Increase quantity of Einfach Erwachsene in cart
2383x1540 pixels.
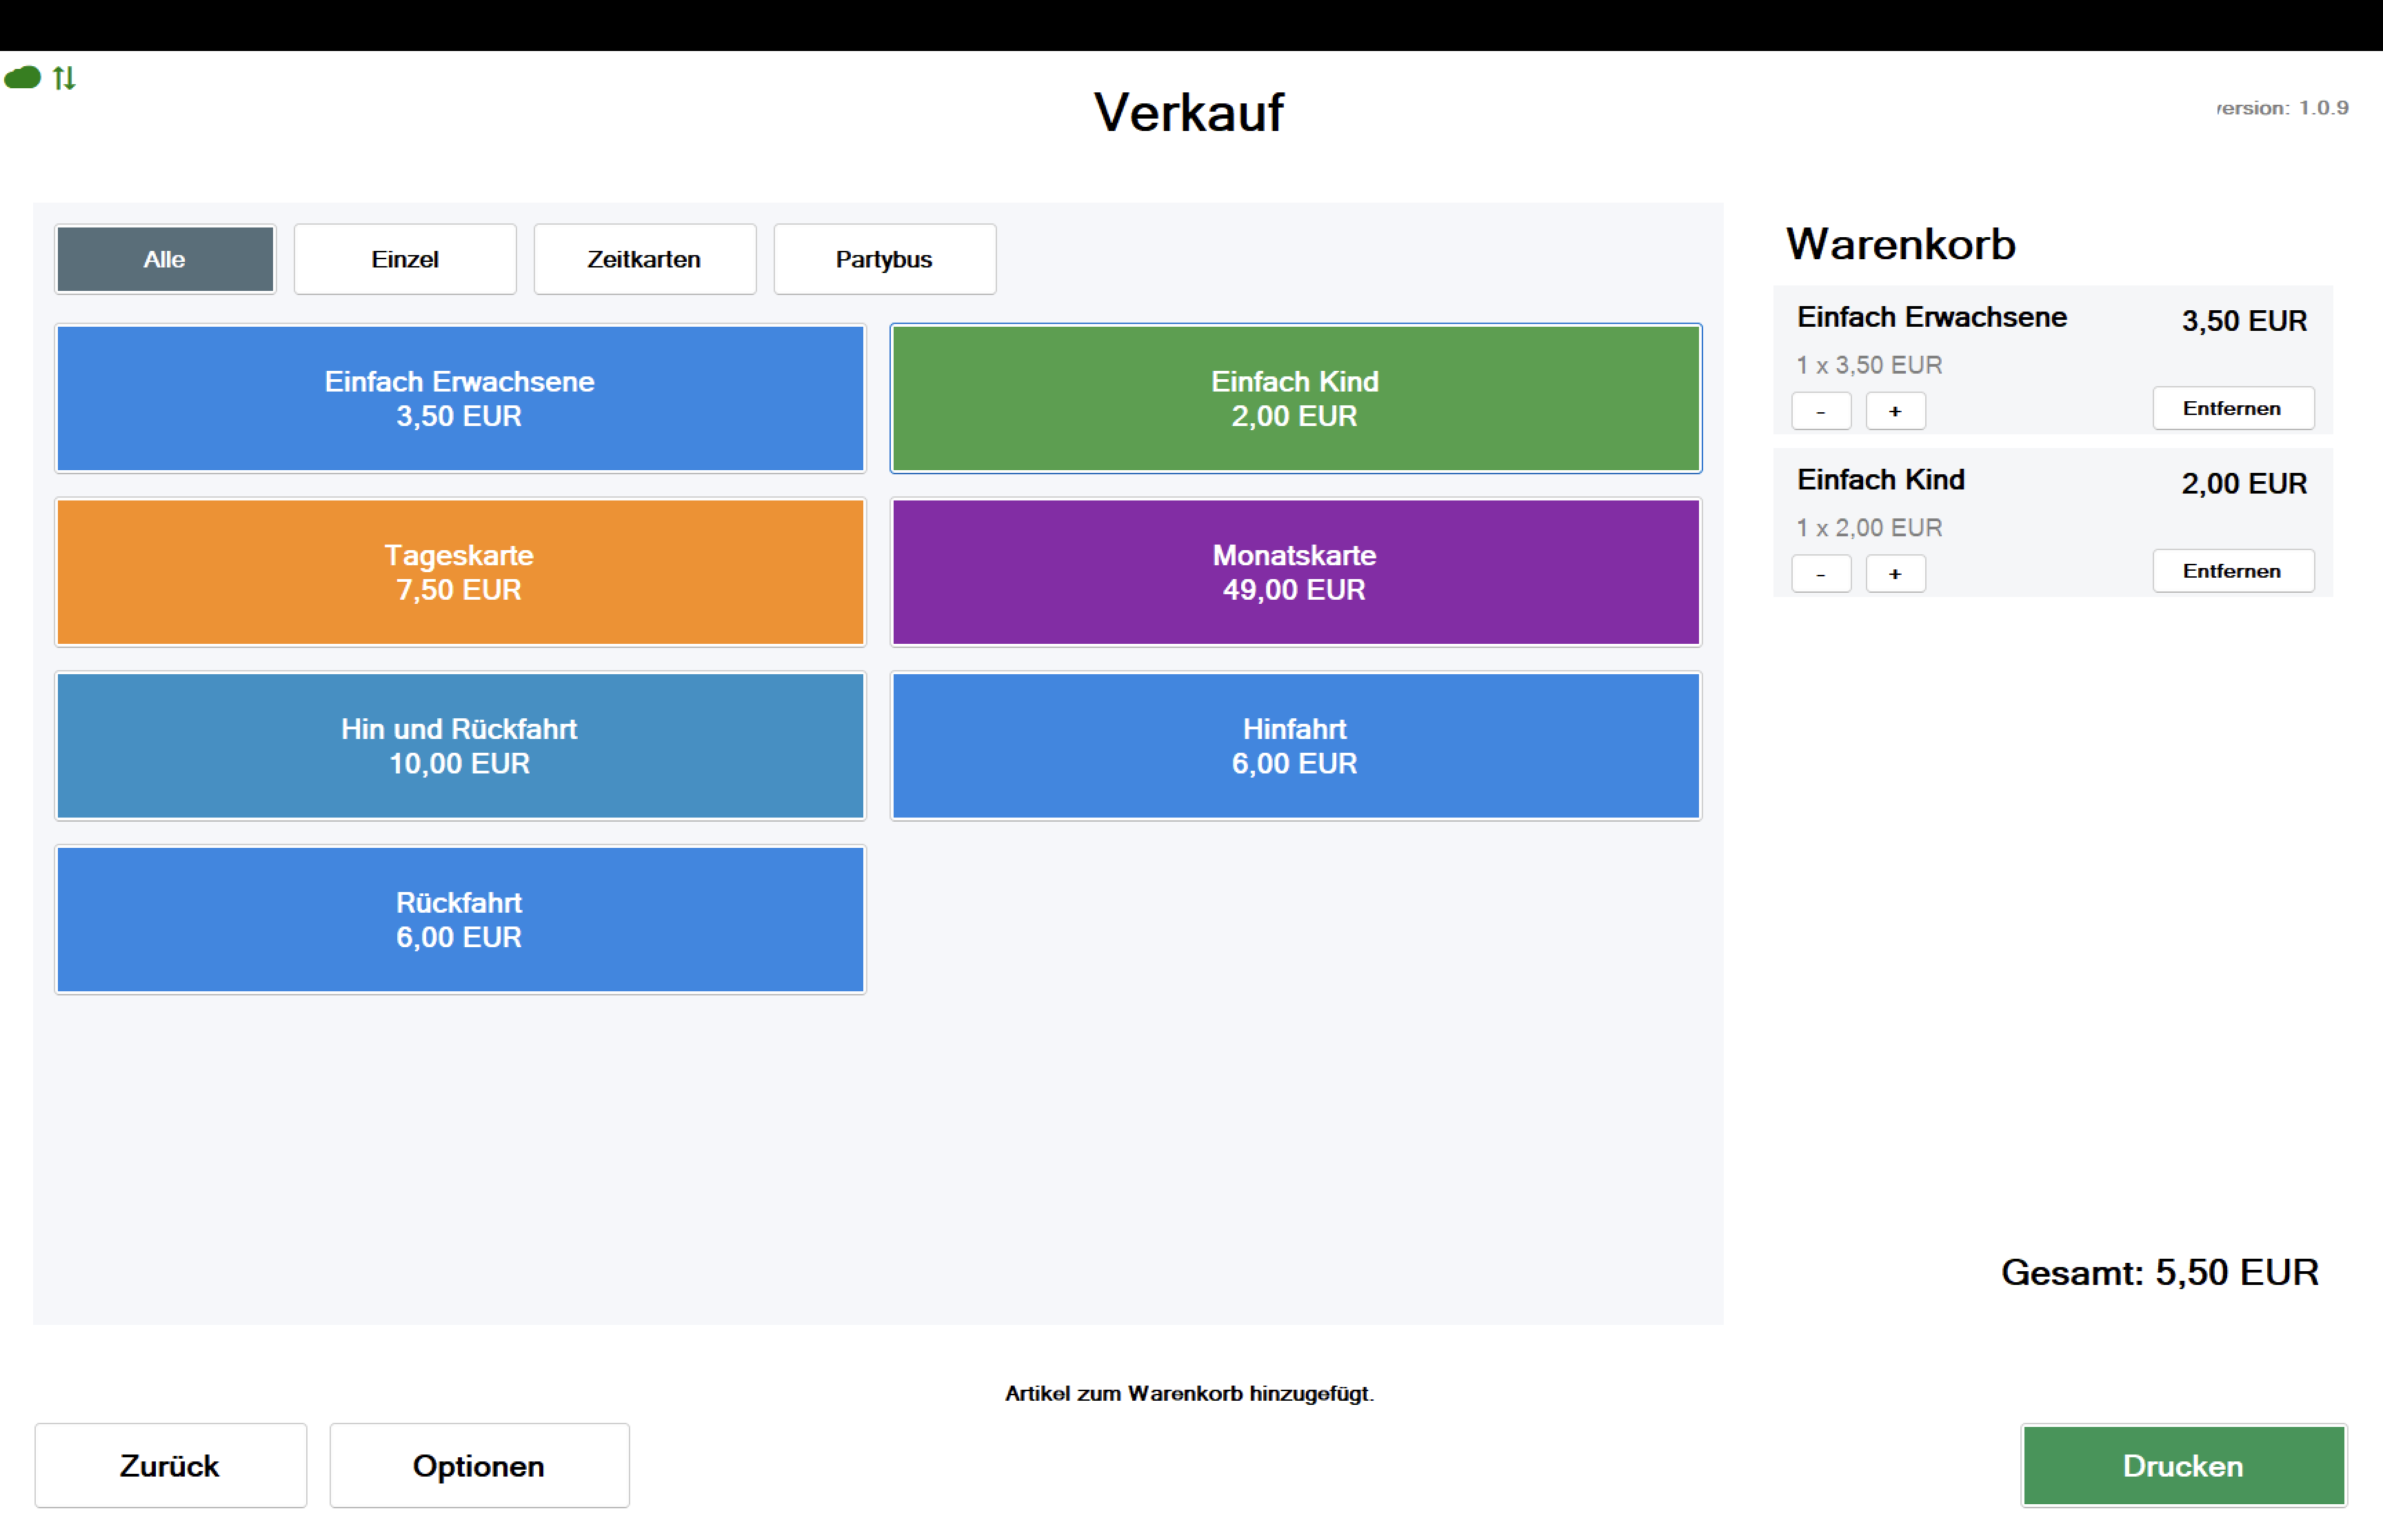coord(1895,411)
